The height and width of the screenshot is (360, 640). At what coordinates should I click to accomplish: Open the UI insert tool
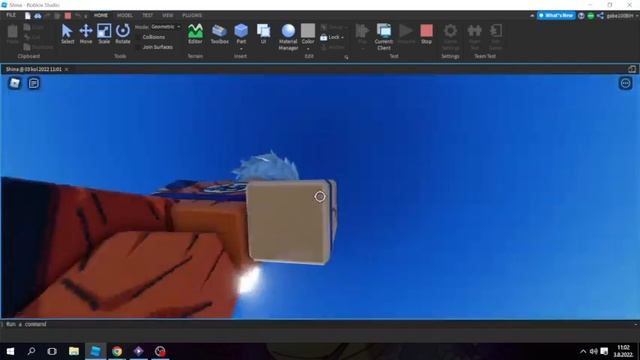coord(263,34)
